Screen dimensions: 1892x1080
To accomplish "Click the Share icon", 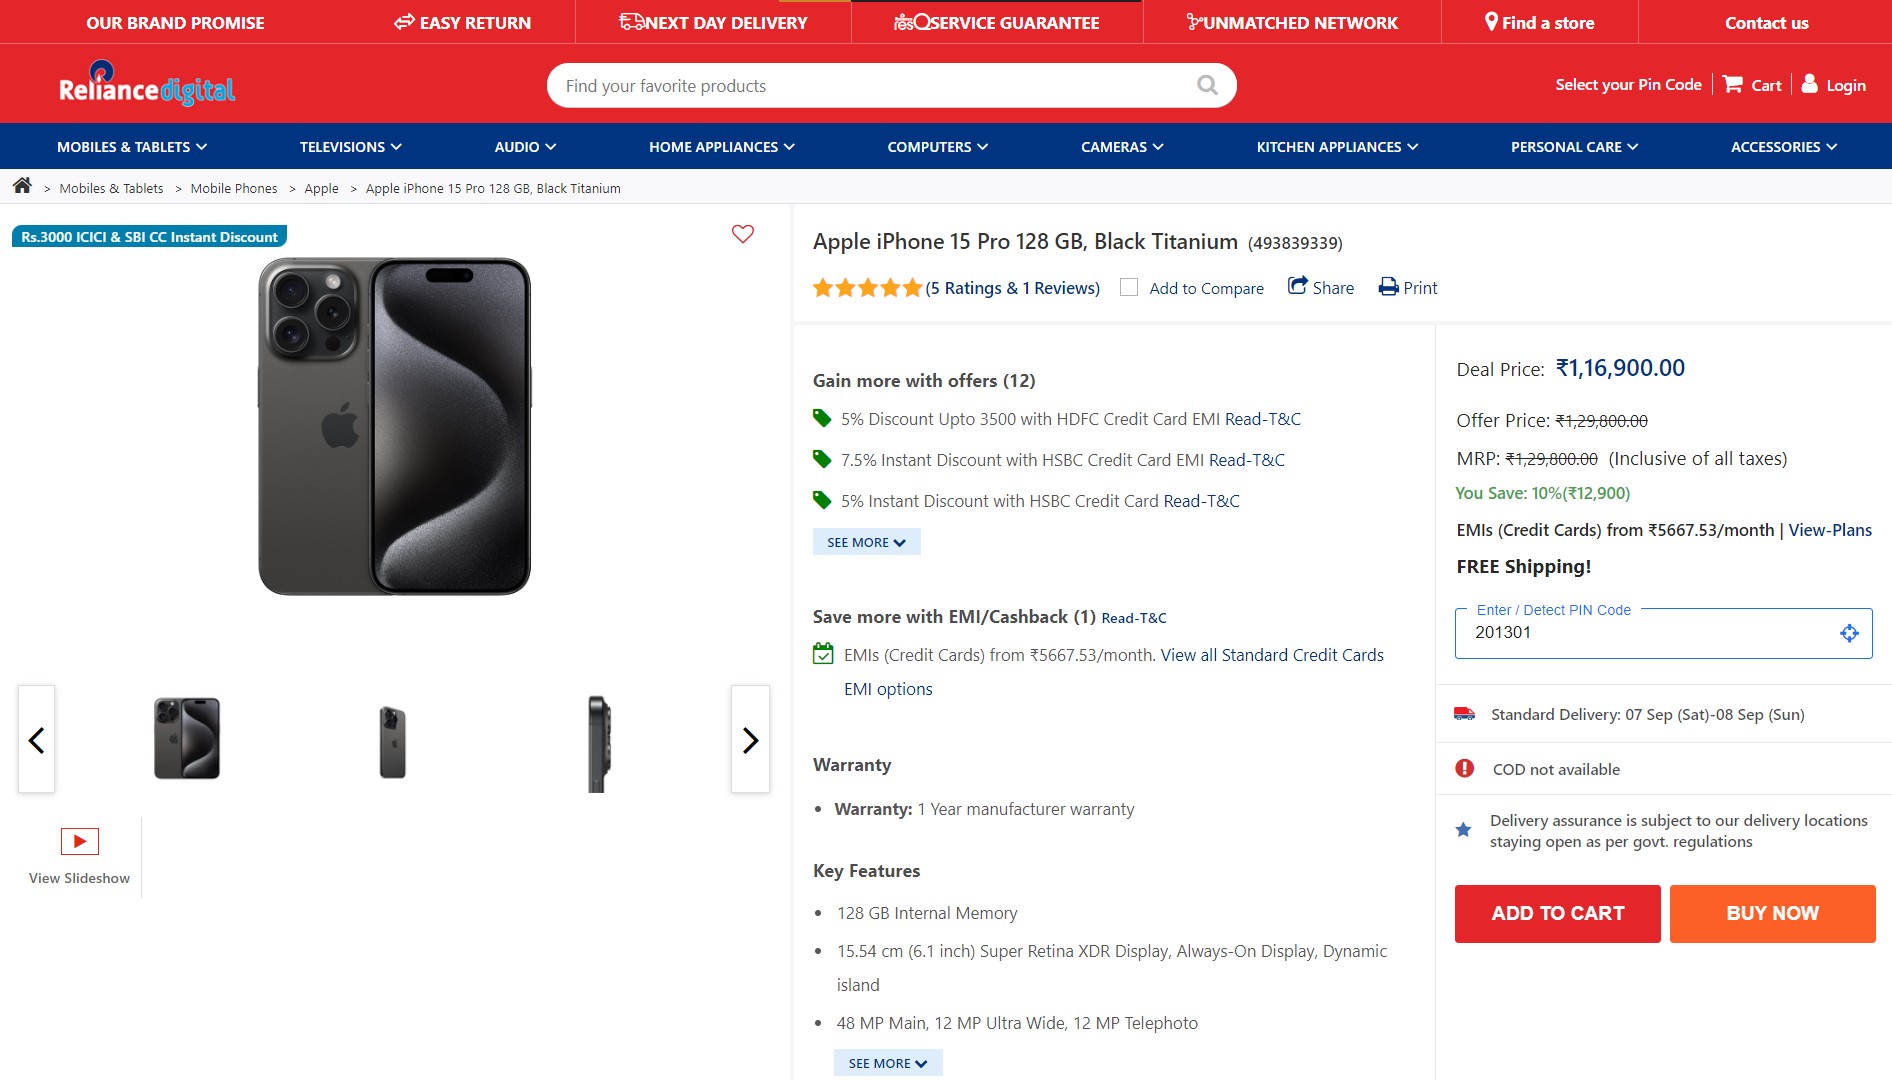I will [x=1298, y=286].
